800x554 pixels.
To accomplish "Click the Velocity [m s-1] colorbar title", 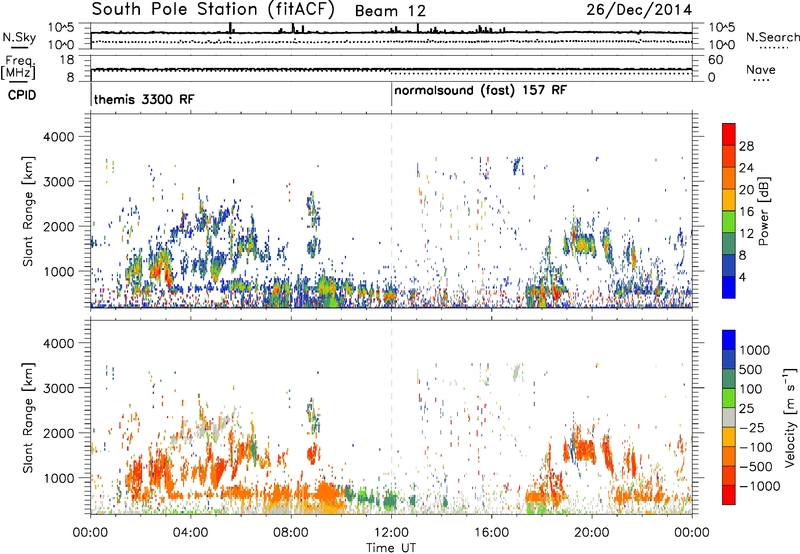I will point(790,417).
